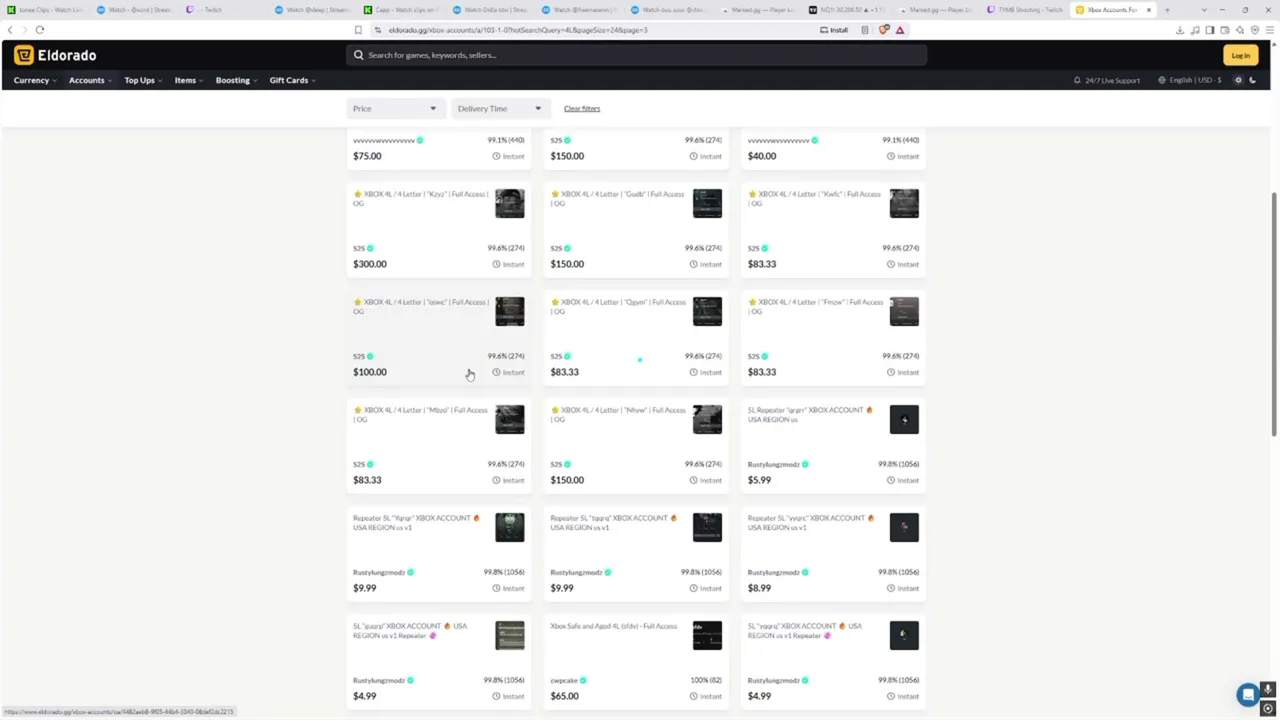Click the star icon on Mbzo listing
This screenshot has width=1280, height=720.
[x=357, y=410]
